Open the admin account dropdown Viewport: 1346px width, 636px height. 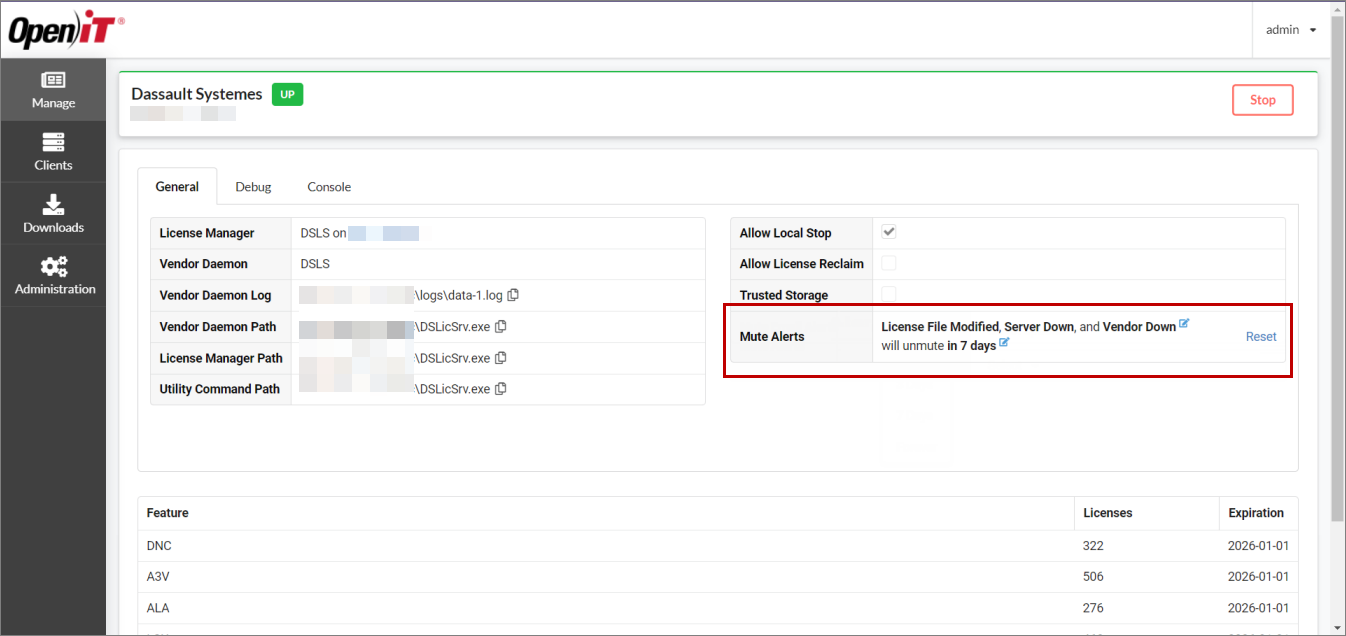(x=1290, y=29)
